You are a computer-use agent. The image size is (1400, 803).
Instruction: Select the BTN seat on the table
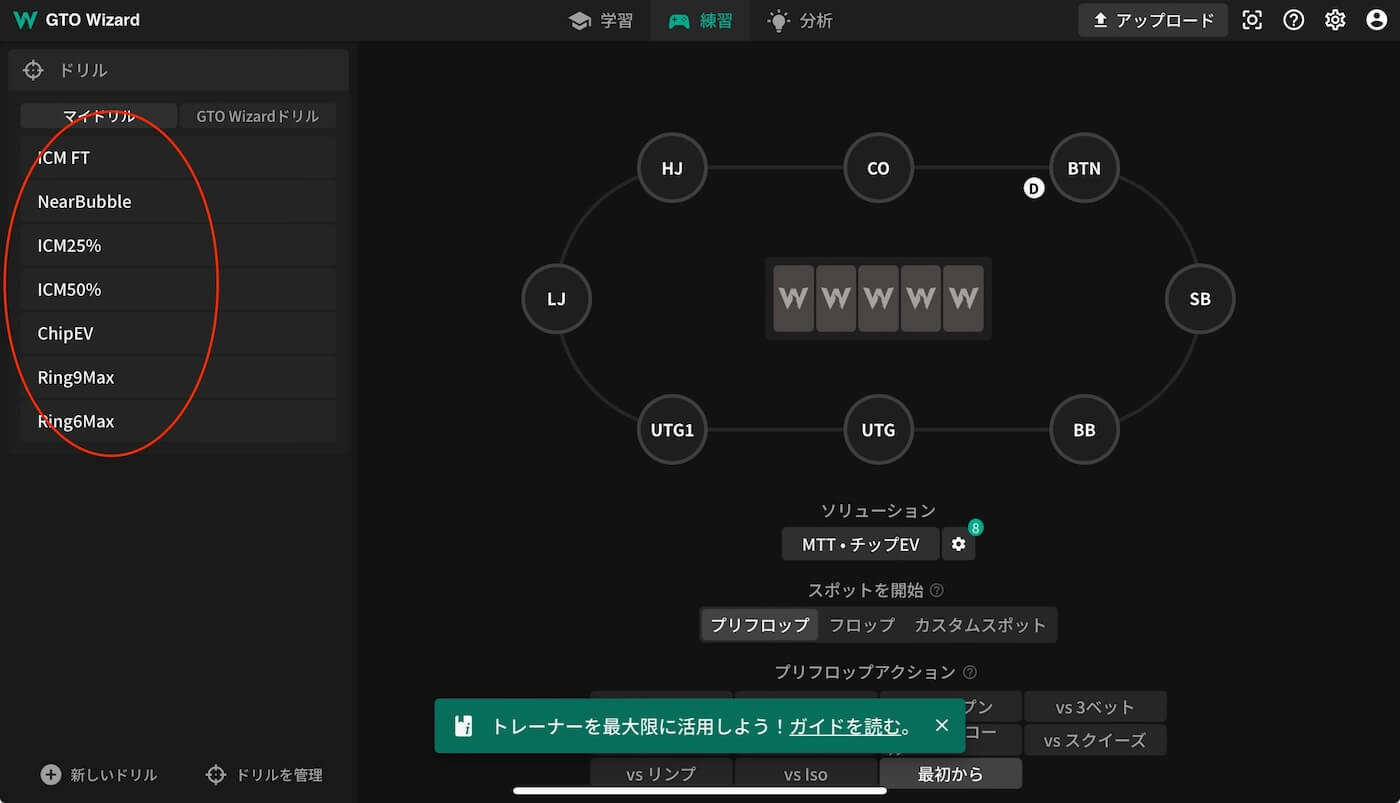click(x=1084, y=168)
